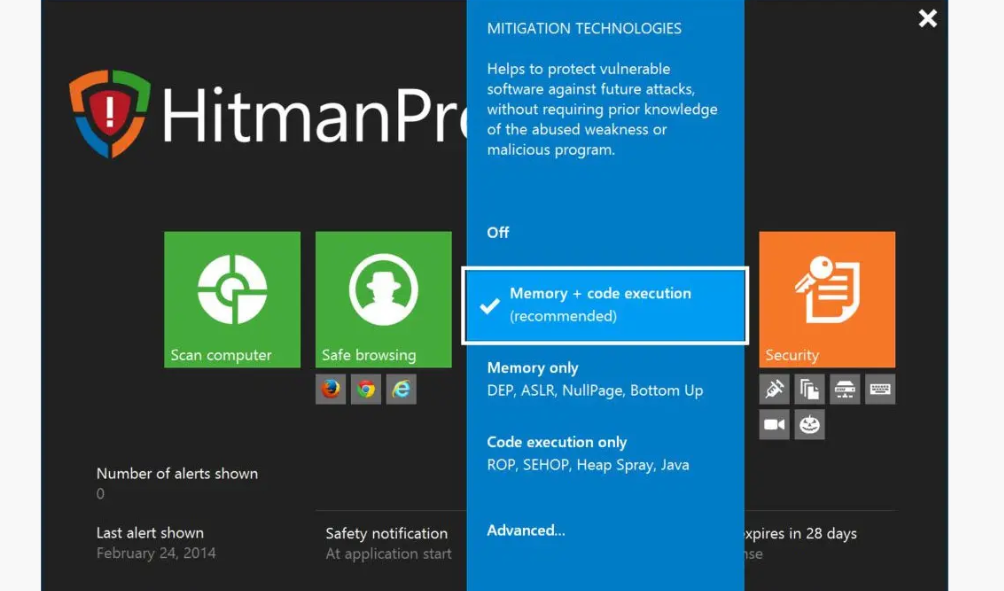
Task: Choose the Code execution only option
Action: (587, 453)
